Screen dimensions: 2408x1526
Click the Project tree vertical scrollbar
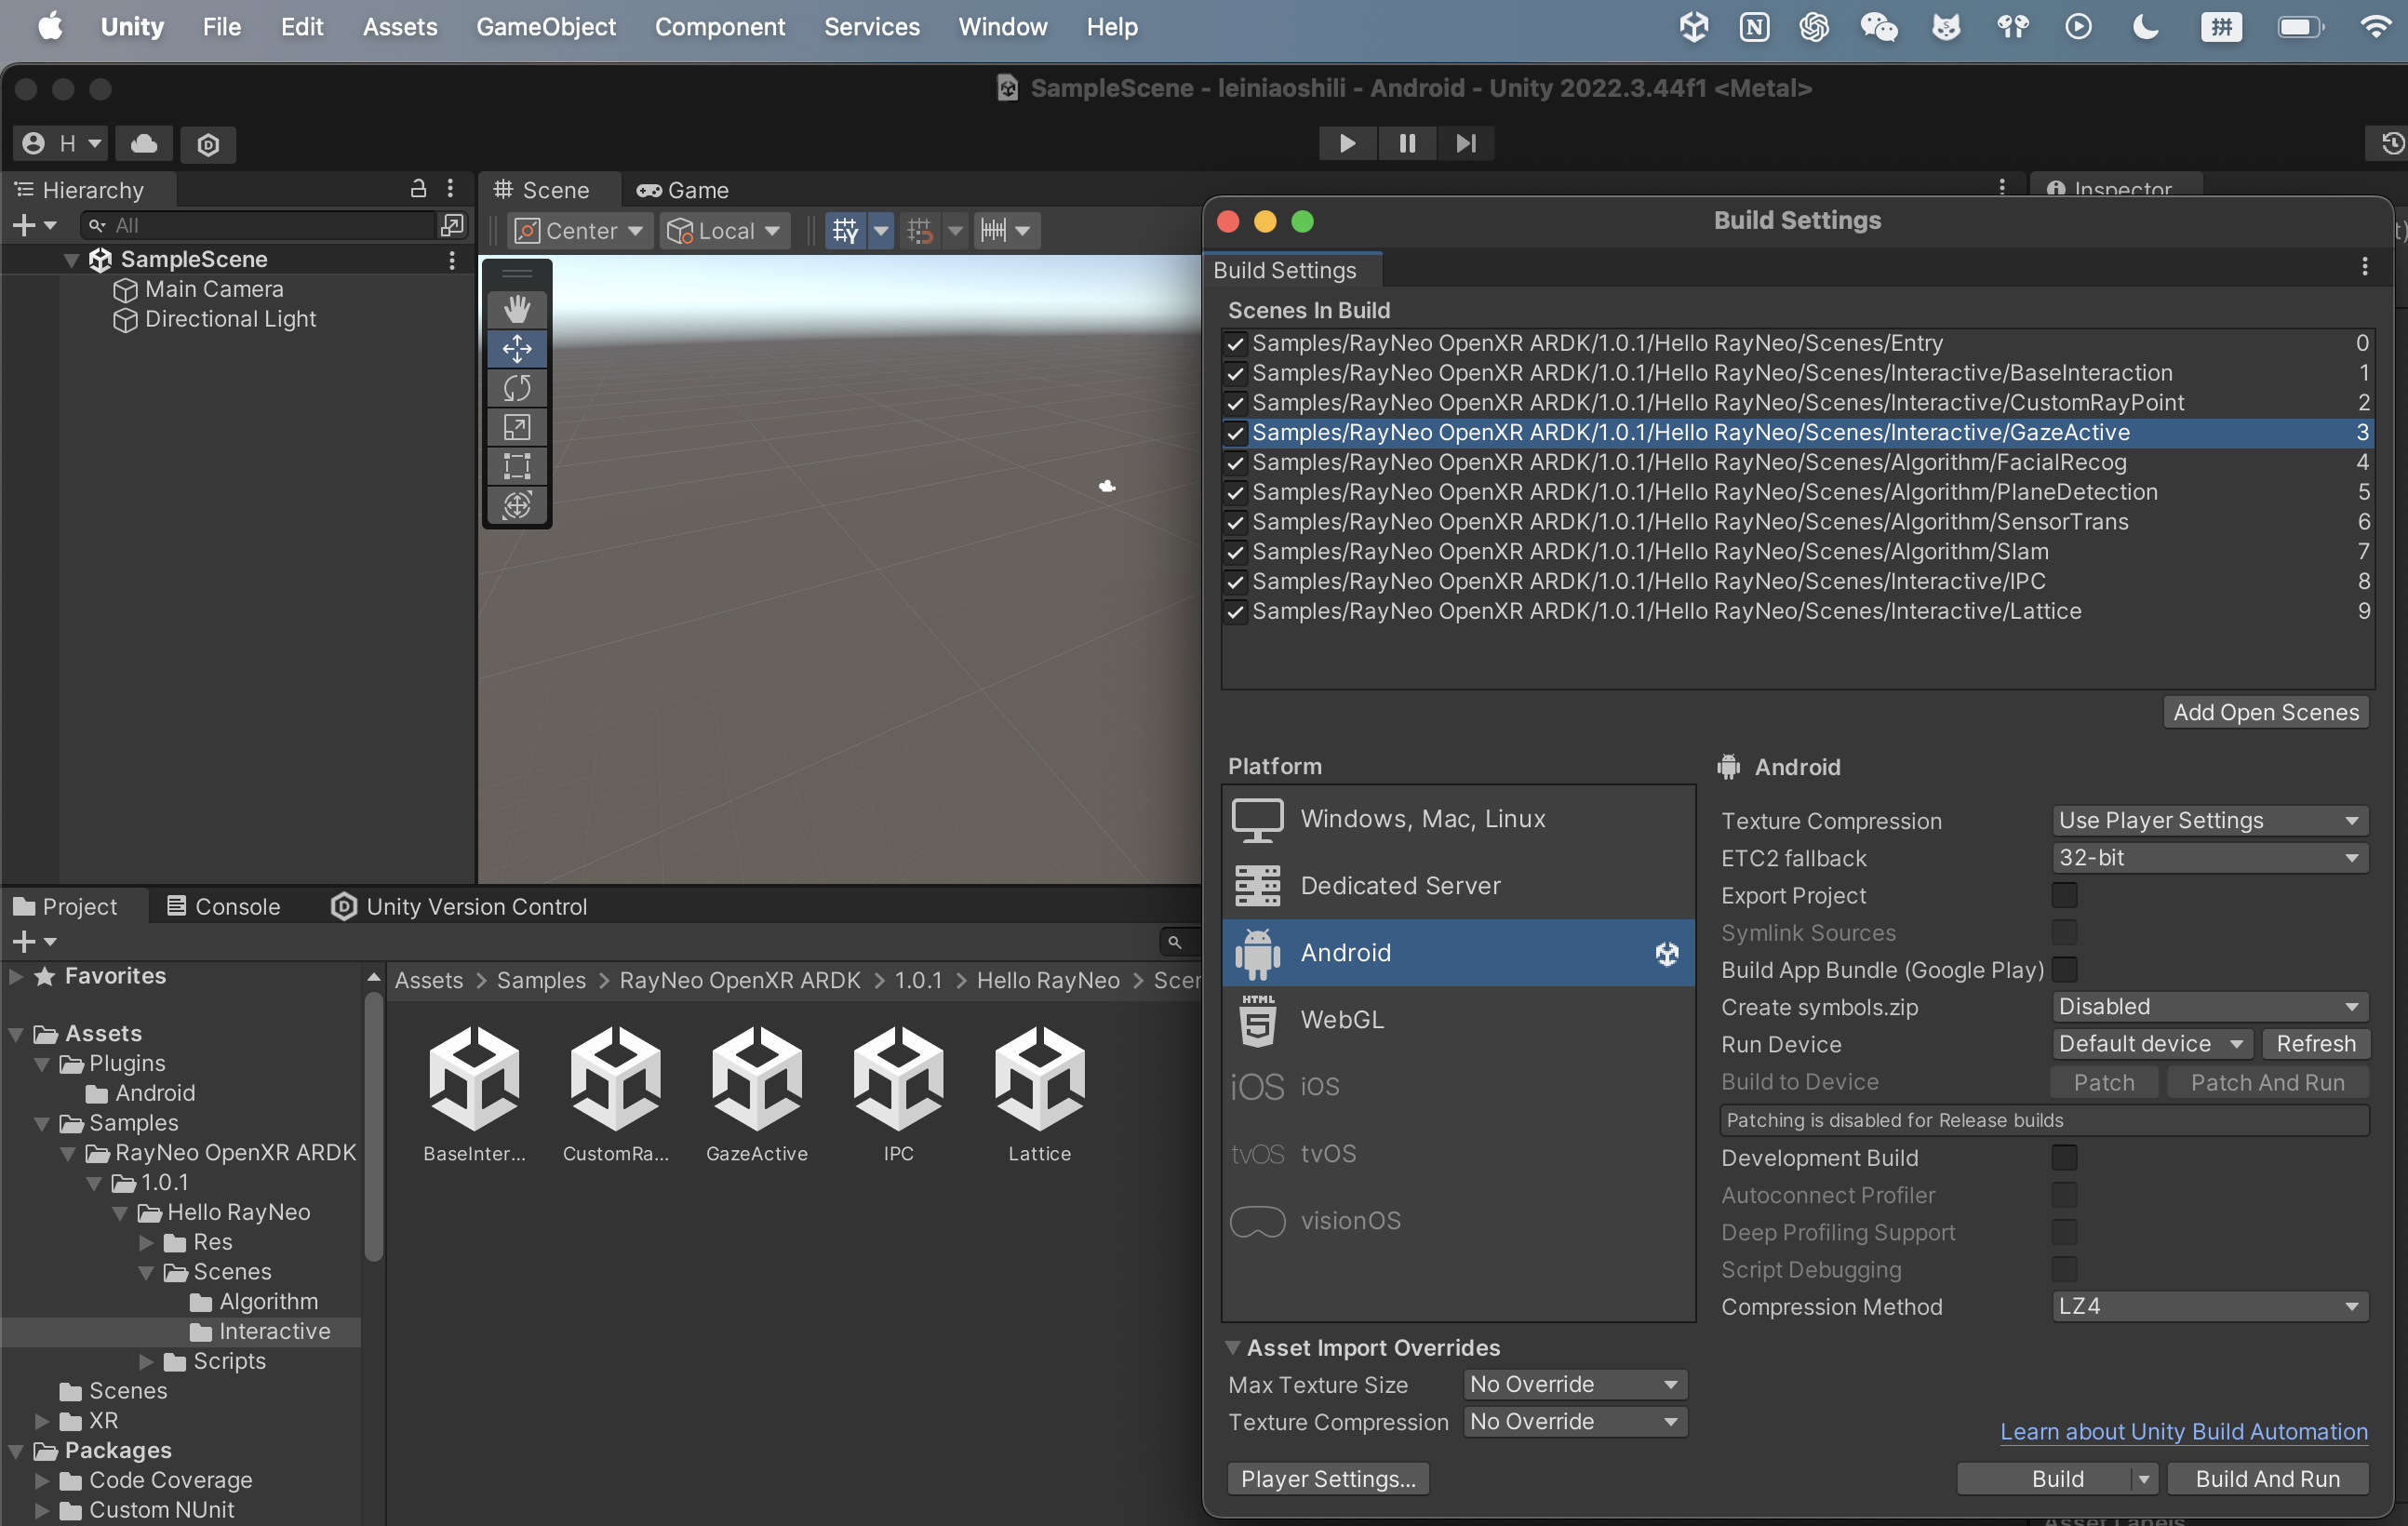(x=373, y=1125)
